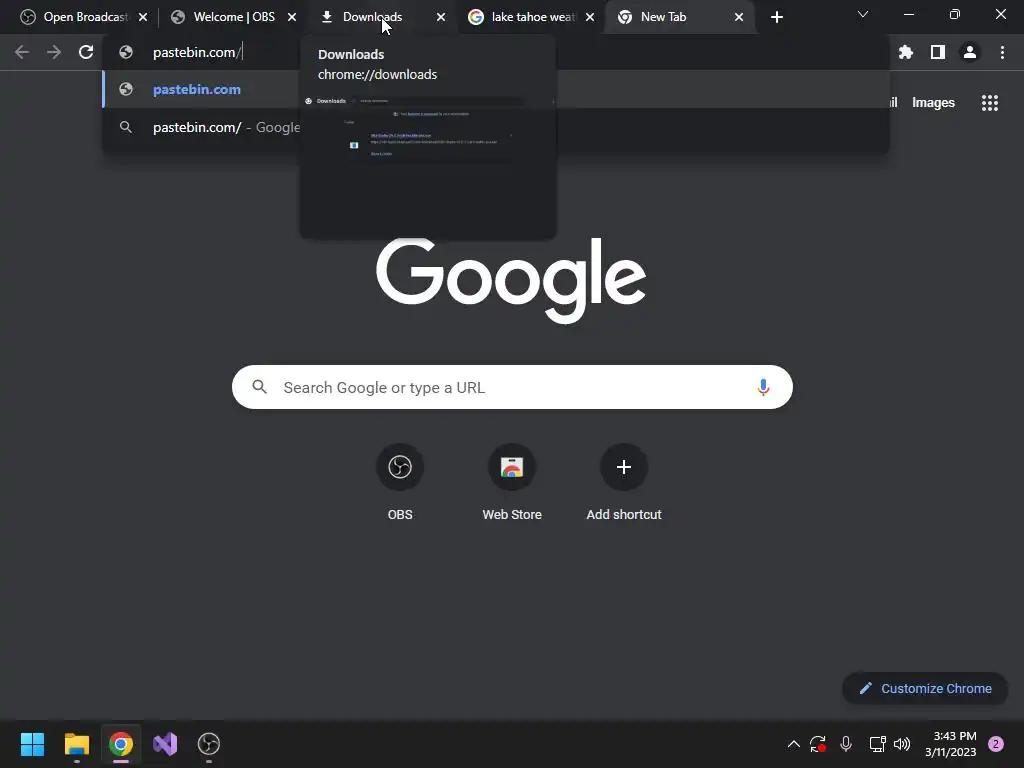Go forward to next page
The image size is (1024, 768).
54,52
